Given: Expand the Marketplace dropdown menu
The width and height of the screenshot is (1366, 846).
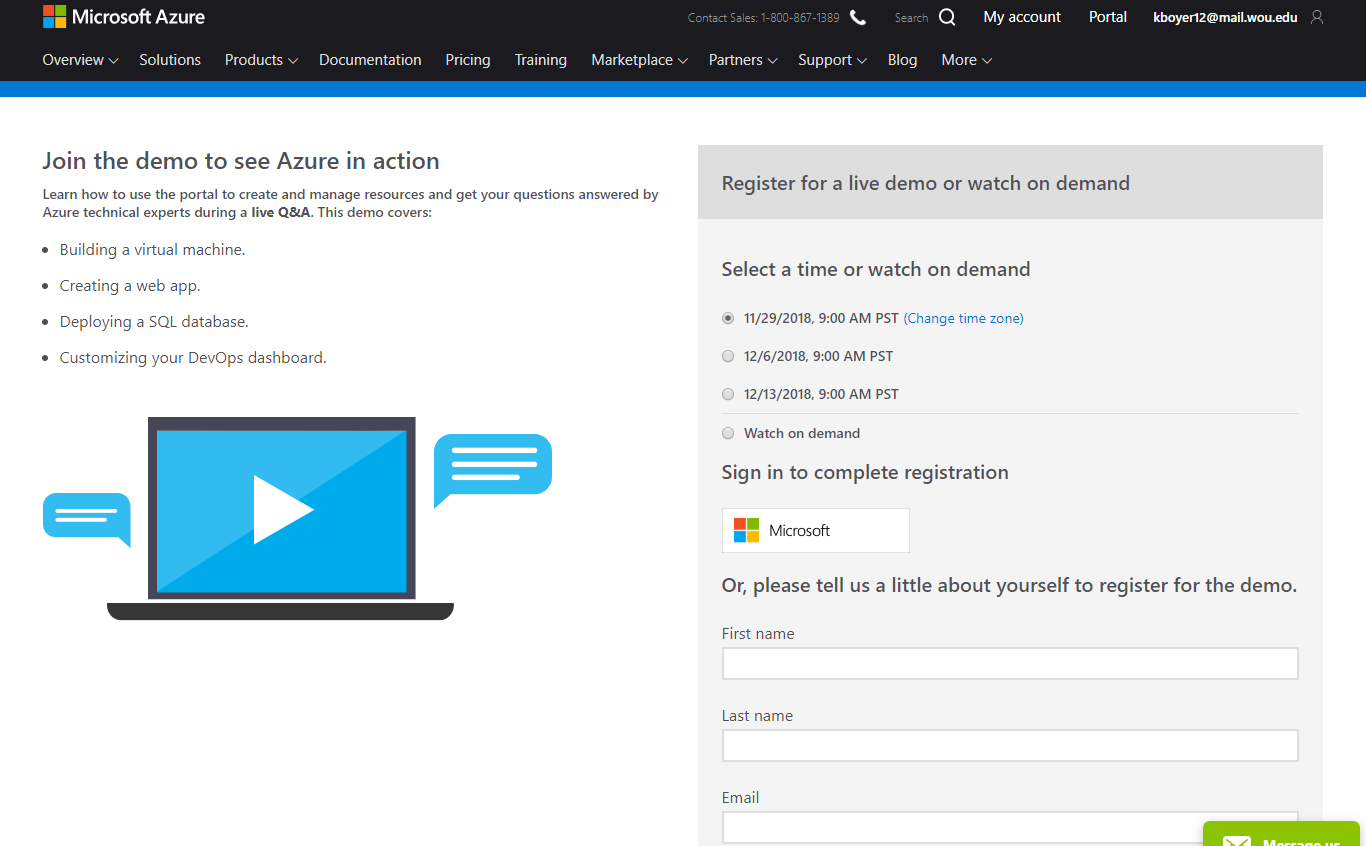Looking at the screenshot, I should pos(639,60).
